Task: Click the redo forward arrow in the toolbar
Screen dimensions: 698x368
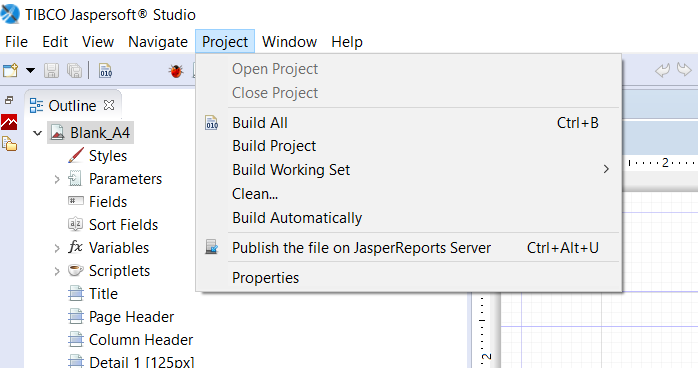Action: pyautogui.click(x=684, y=69)
